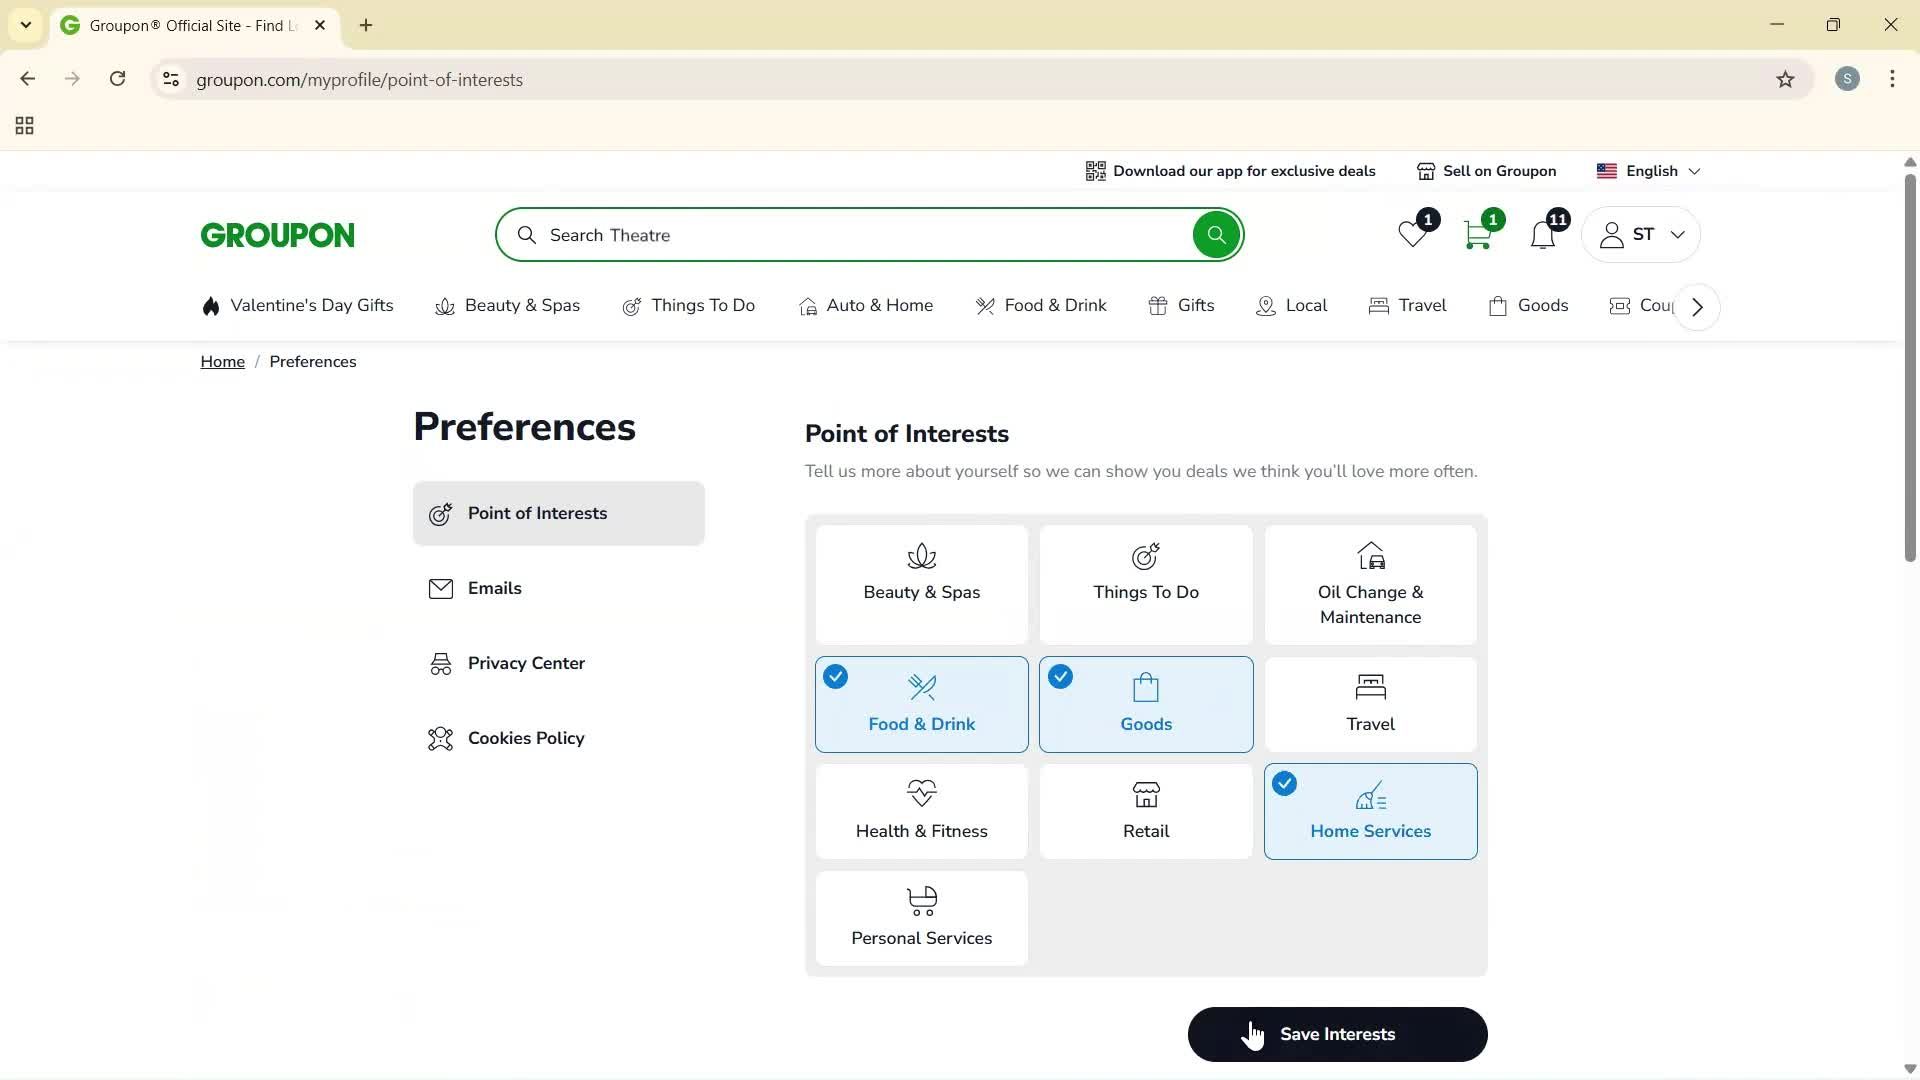Screen dimensions: 1920x1080
Task: Open the shopping cart icon
Action: [x=1477, y=234]
